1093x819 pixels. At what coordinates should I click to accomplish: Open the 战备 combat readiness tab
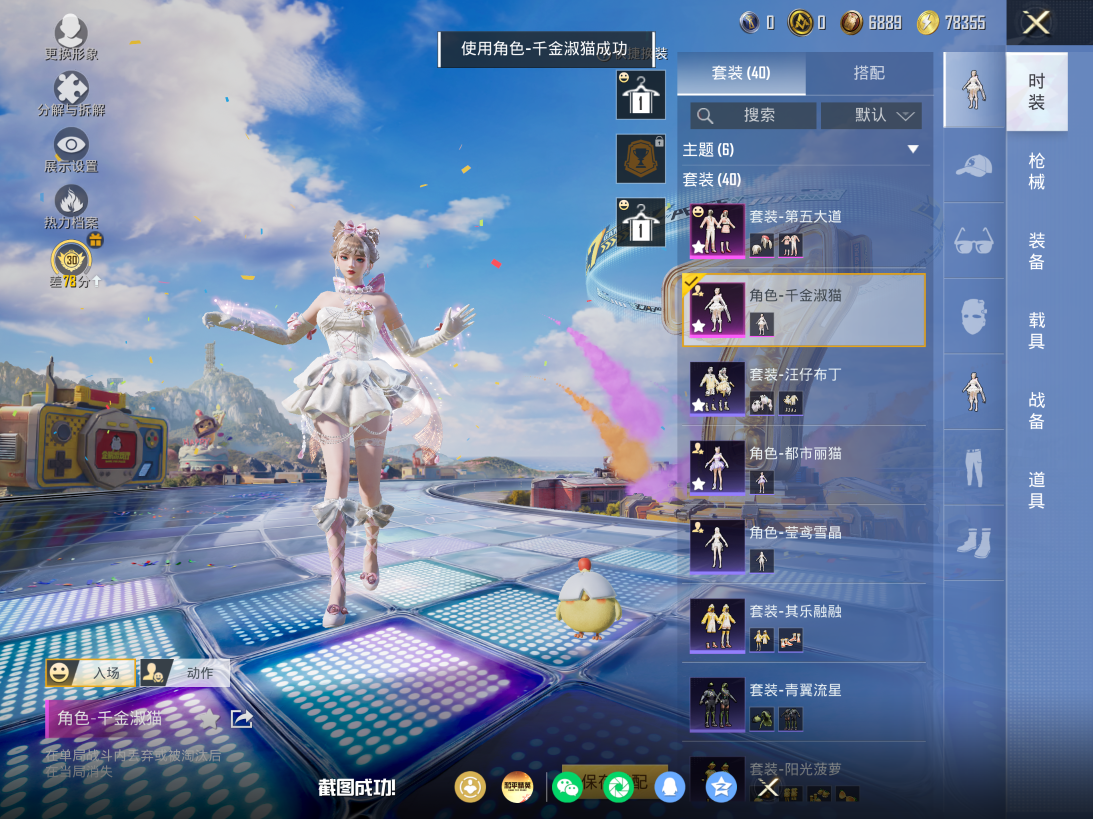click(1037, 411)
